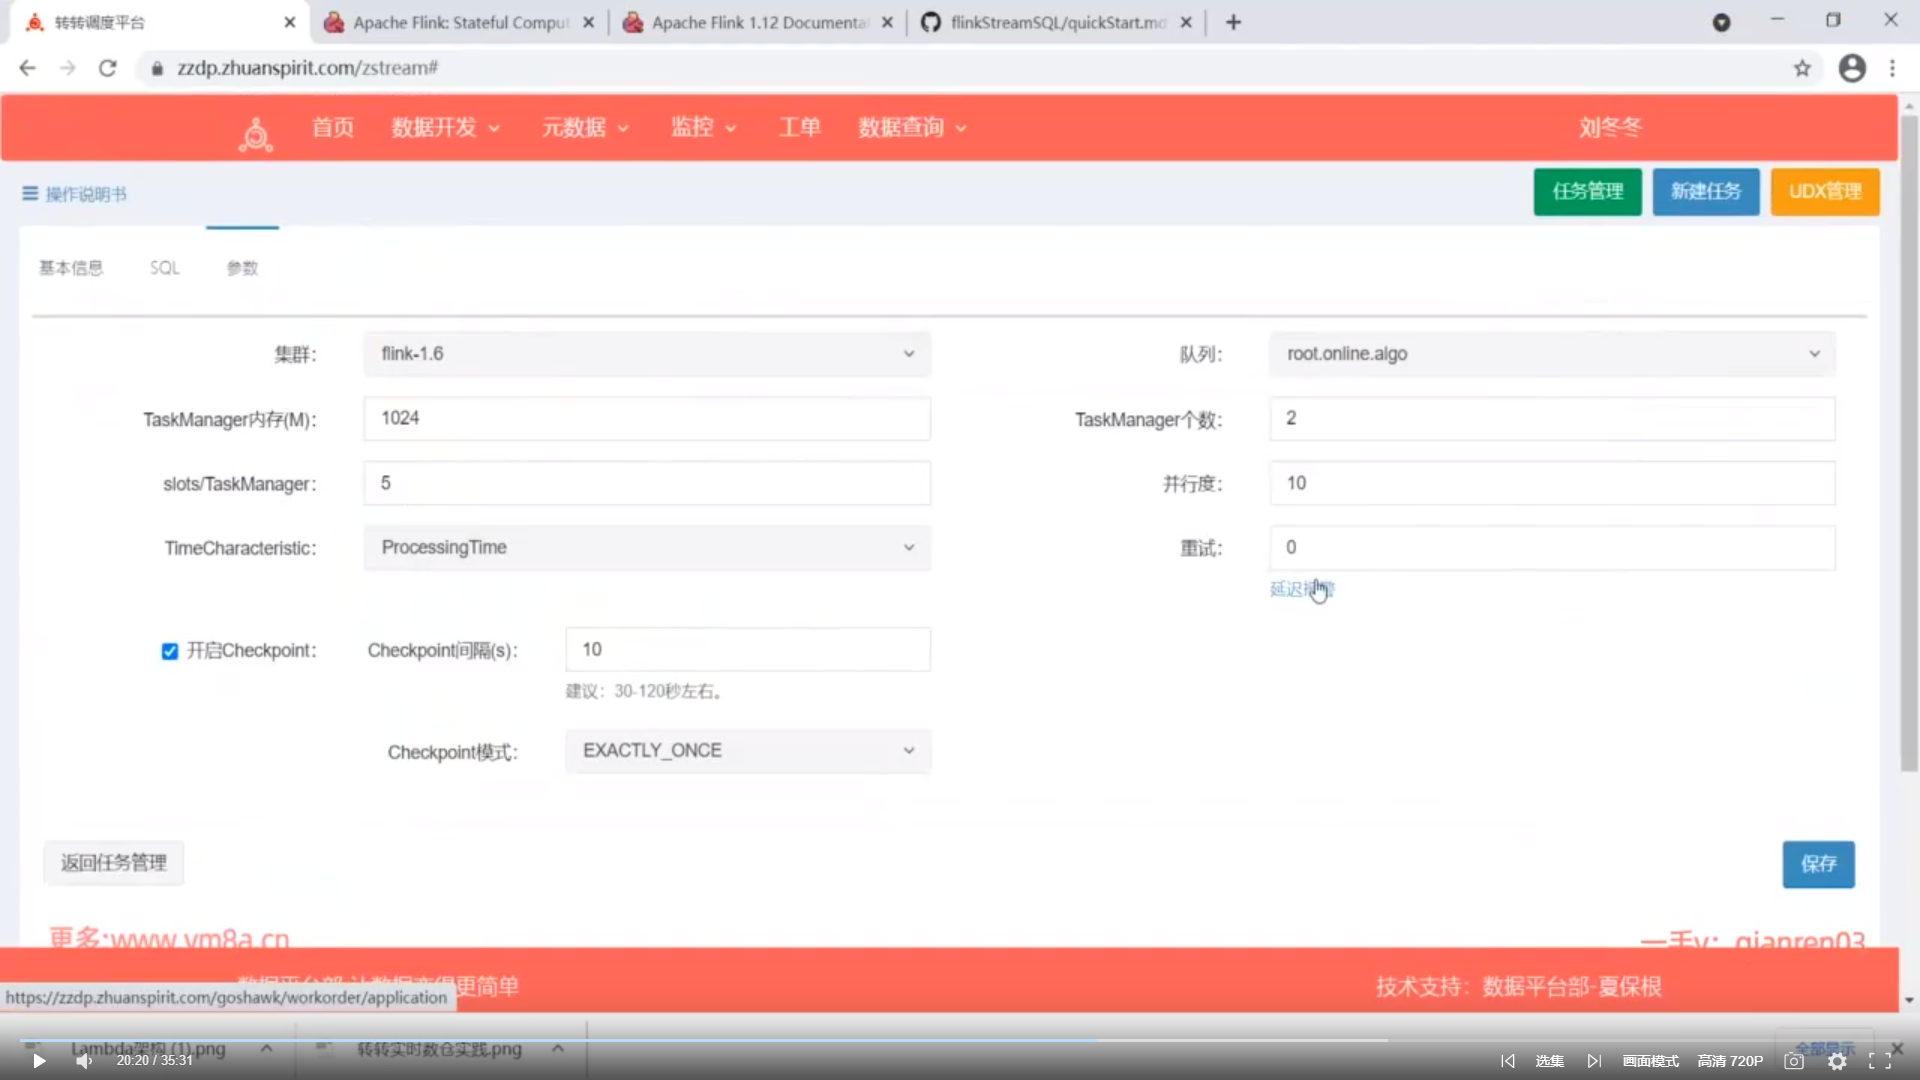Screen dimensions: 1920x1080
Task: Click the green 任务管理 button
Action: point(1587,192)
